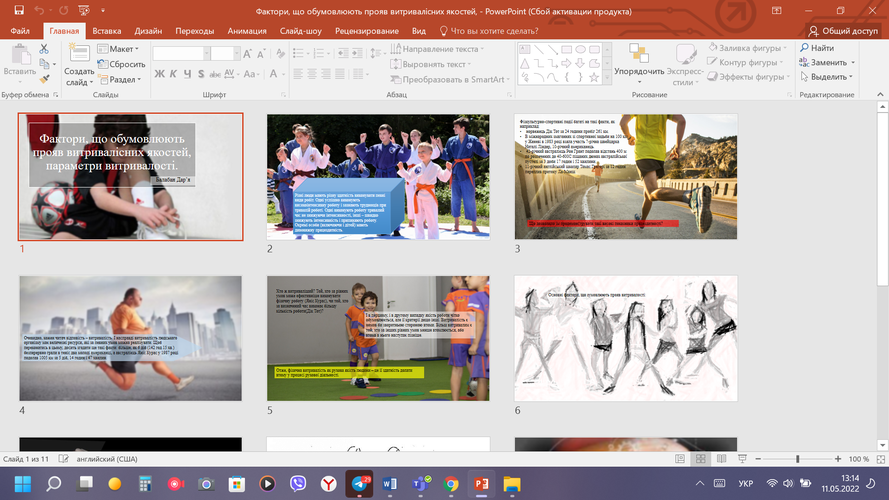Start slideshow from status bar icon
The image size is (889, 500).
pyautogui.click(x=742, y=459)
